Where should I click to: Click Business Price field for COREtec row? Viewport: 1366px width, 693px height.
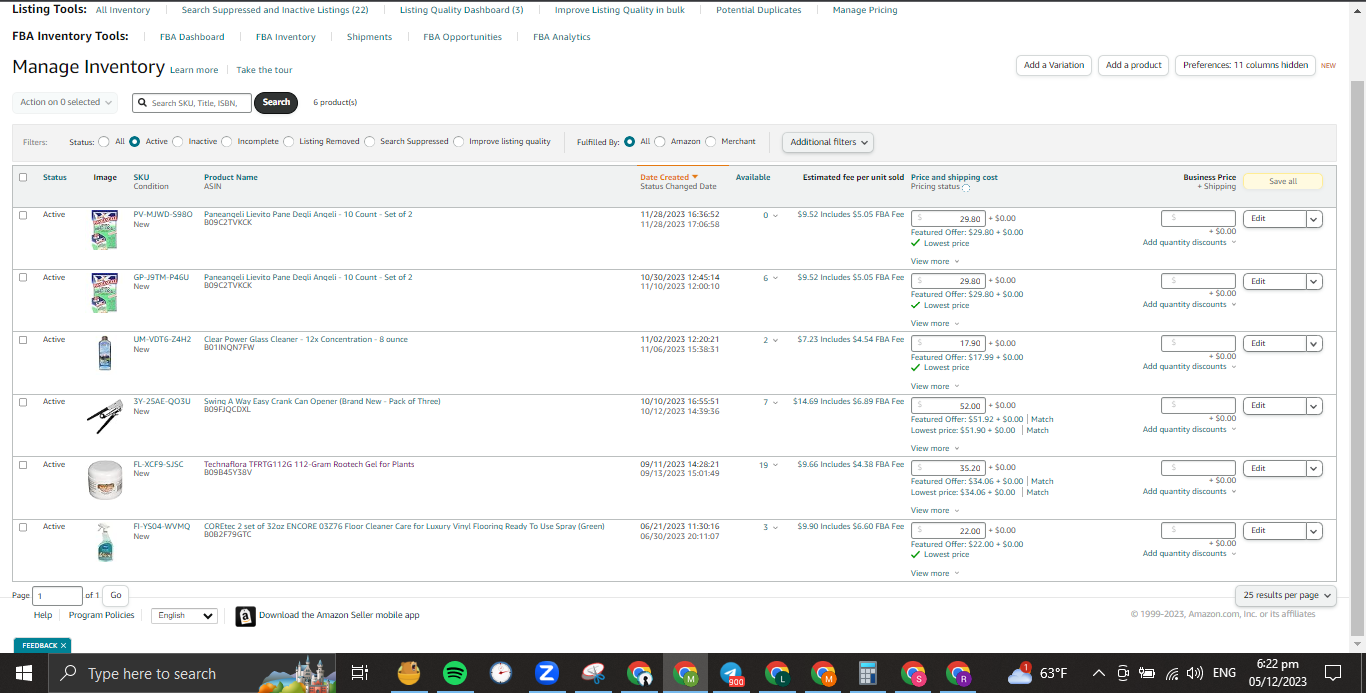tap(1198, 530)
